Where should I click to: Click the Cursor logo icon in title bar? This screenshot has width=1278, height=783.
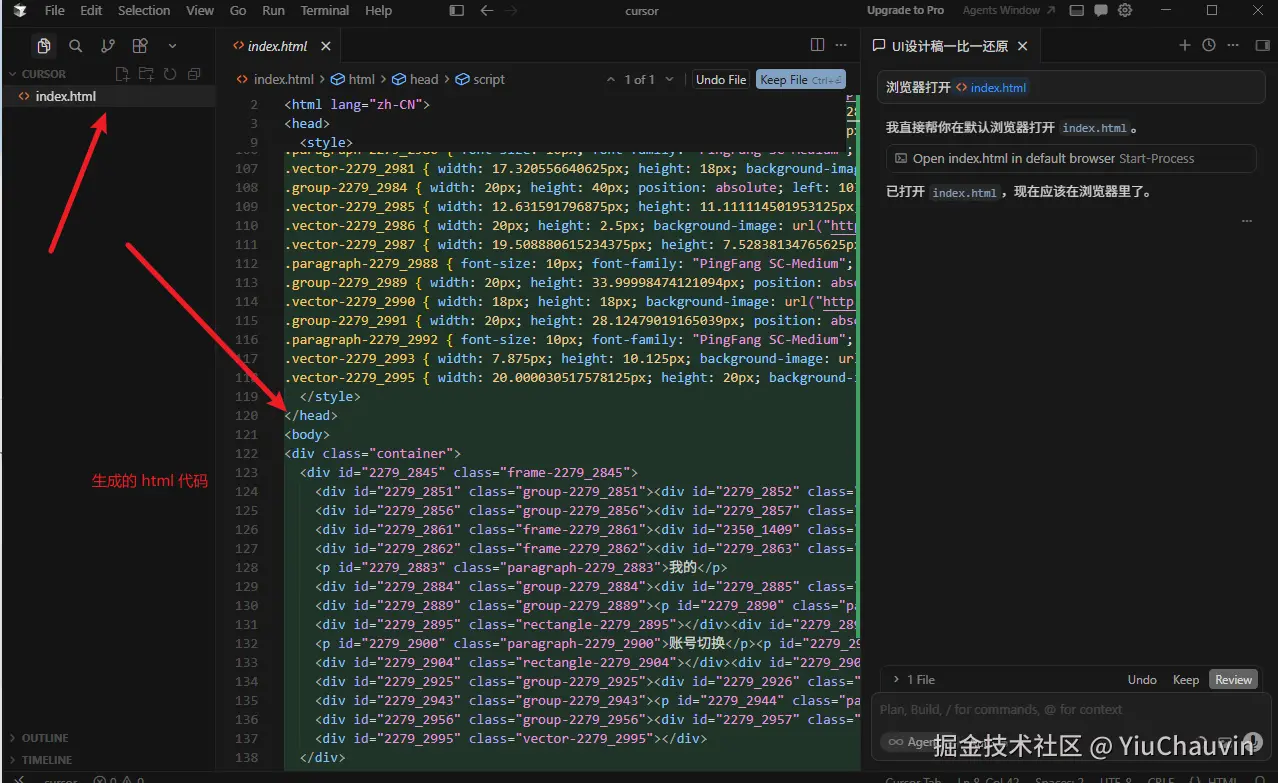[x=20, y=10]
